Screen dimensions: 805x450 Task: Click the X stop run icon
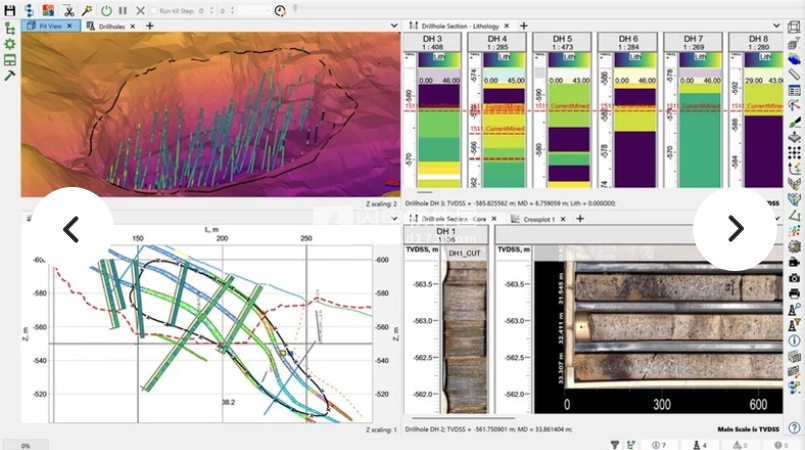[x=141, y=10]
